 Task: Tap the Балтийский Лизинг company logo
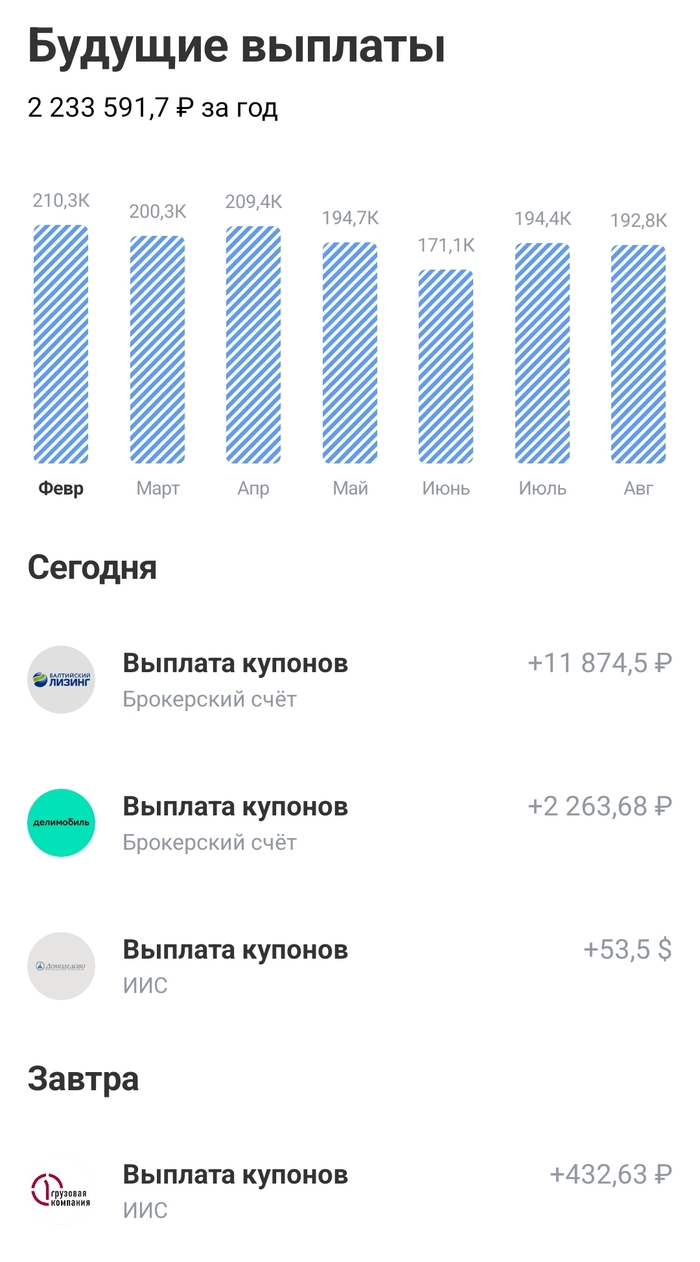pos(61,680)
